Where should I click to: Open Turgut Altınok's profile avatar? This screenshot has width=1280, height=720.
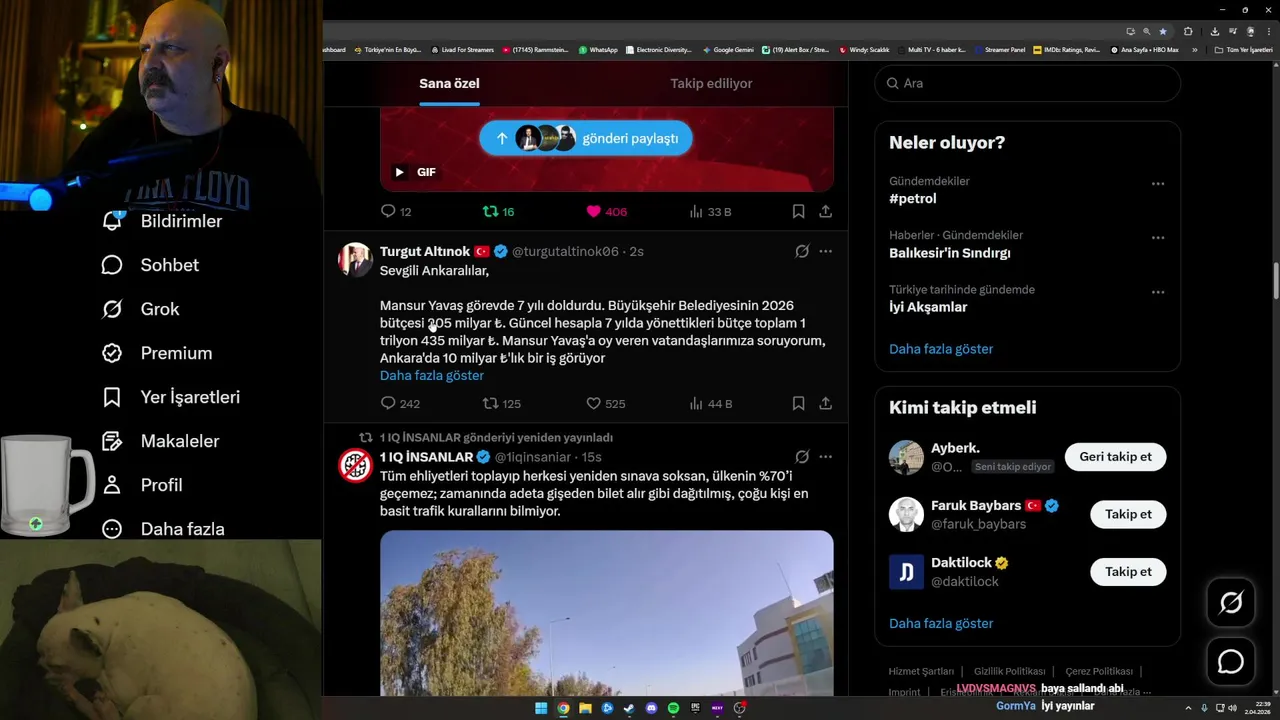tap(355, 259)
